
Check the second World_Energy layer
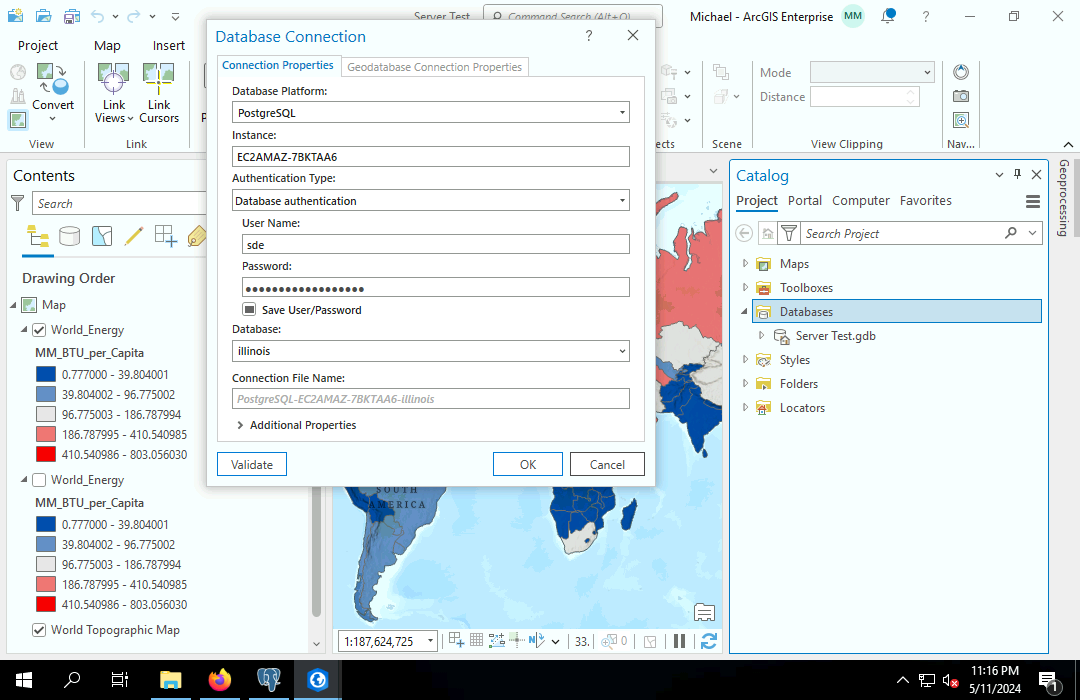click(39, 480)
